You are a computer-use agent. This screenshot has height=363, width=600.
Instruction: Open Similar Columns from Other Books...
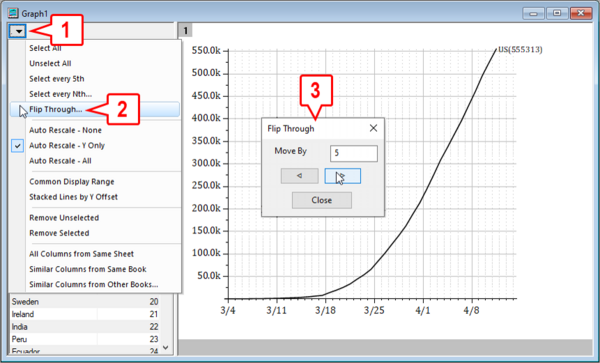tap(93, 285)
